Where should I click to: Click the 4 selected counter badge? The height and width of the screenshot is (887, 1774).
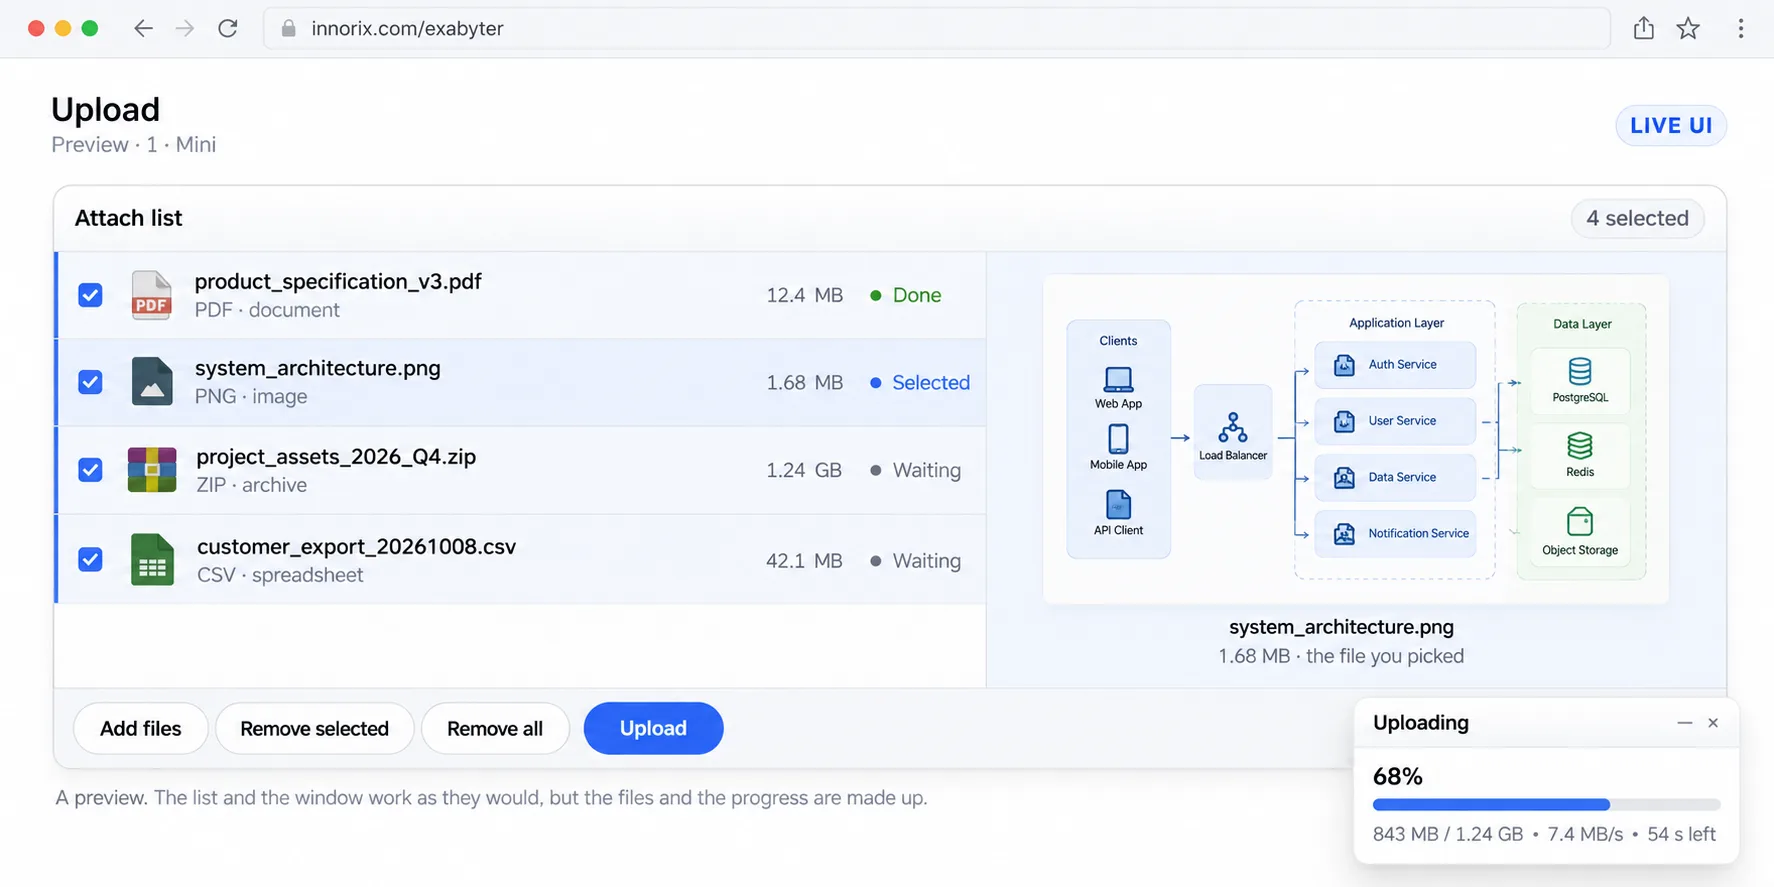[1637, 218]
